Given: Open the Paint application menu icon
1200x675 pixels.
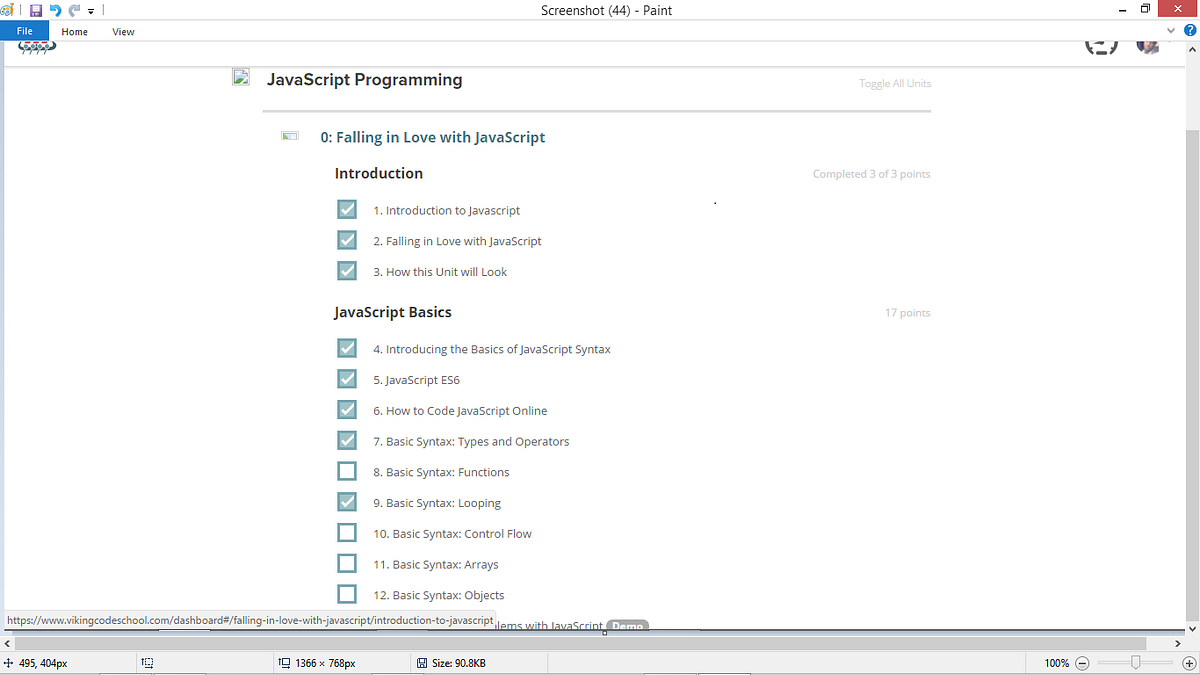Looking at the screenshot, I should click(9, 10).
